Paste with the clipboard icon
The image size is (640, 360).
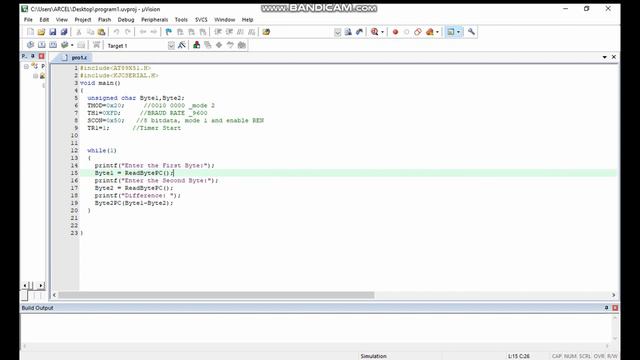click(x=101, y=32)
